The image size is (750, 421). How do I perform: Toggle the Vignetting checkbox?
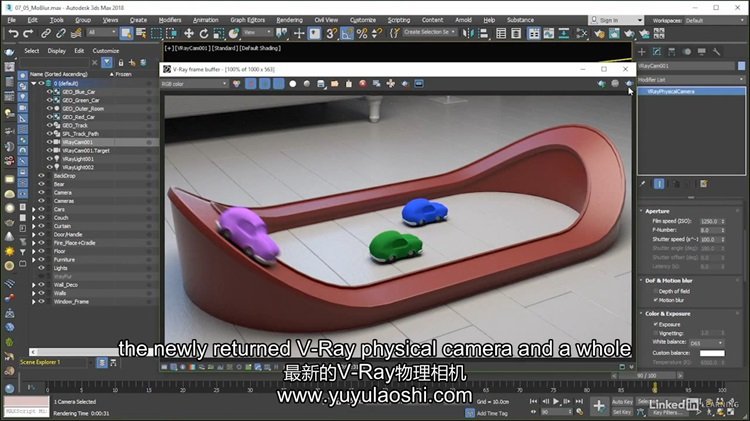tap(655, 333)
